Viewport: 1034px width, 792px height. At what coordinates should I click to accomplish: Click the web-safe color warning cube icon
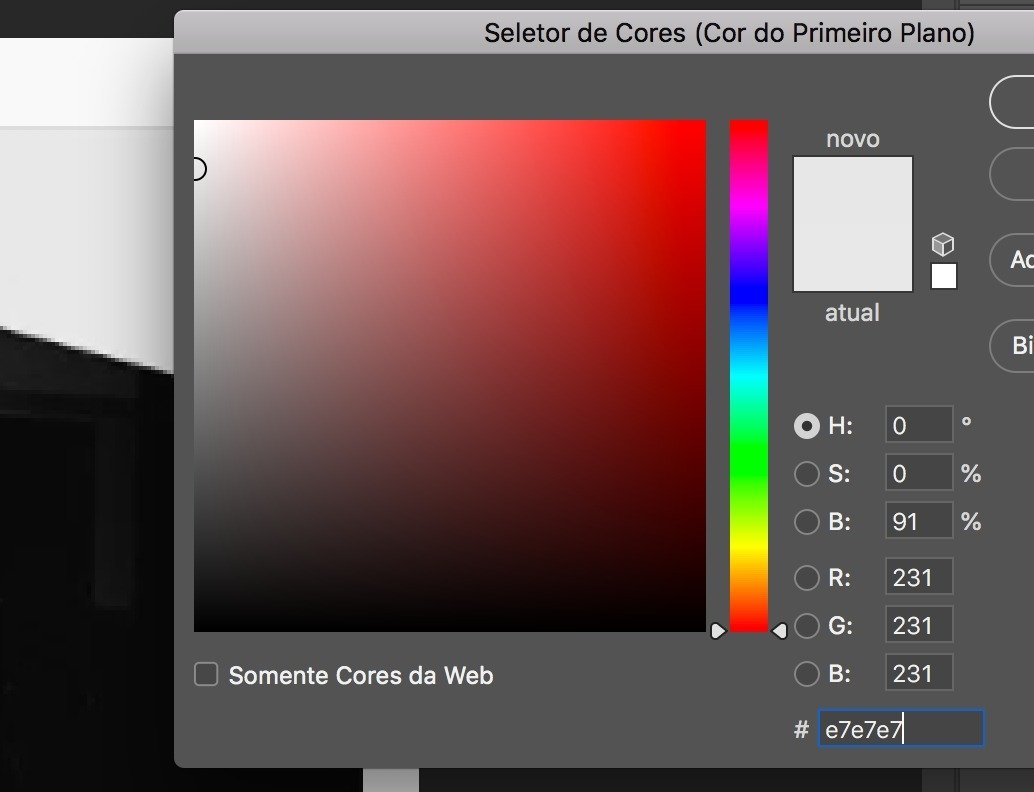pyautogui.click(x=941, y=243)
